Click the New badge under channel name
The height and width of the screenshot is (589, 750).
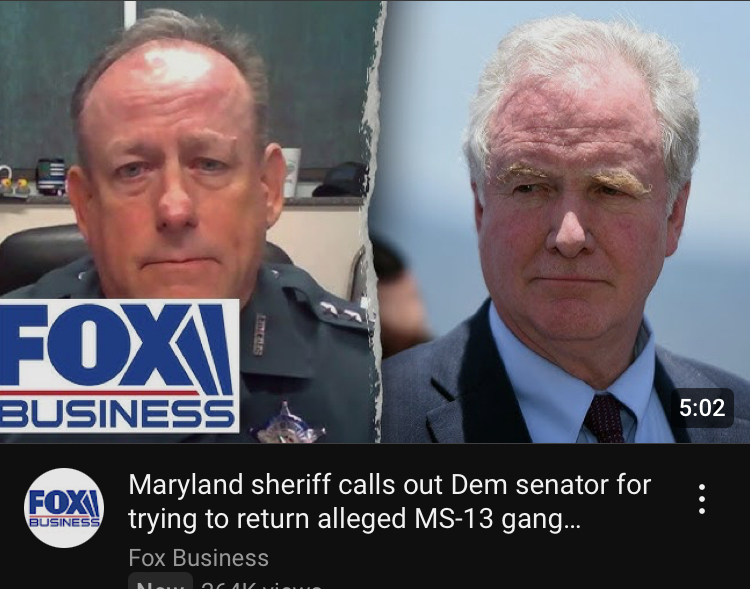[x=160, y=581]
